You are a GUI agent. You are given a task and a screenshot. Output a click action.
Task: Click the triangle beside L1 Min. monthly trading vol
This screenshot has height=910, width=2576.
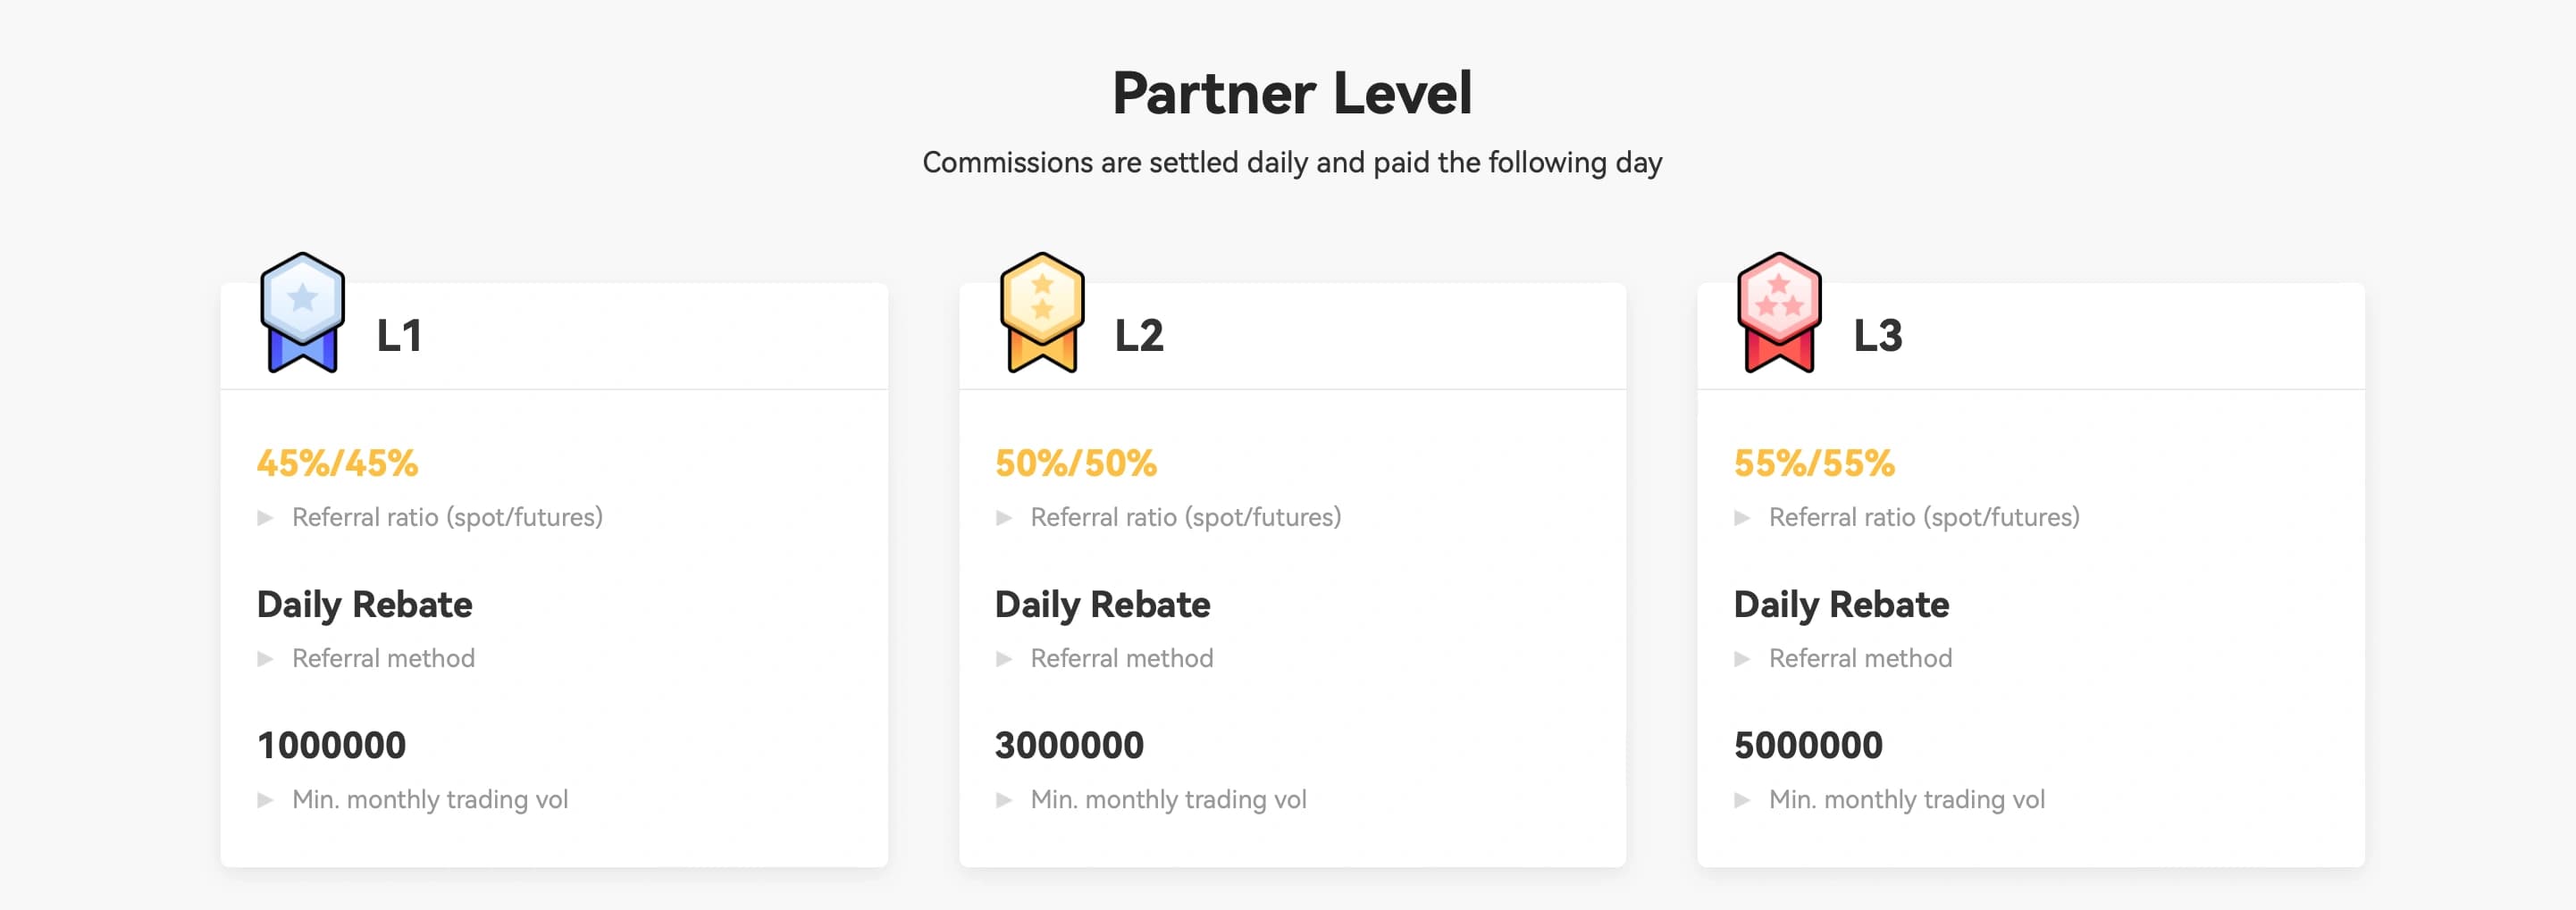265,800
